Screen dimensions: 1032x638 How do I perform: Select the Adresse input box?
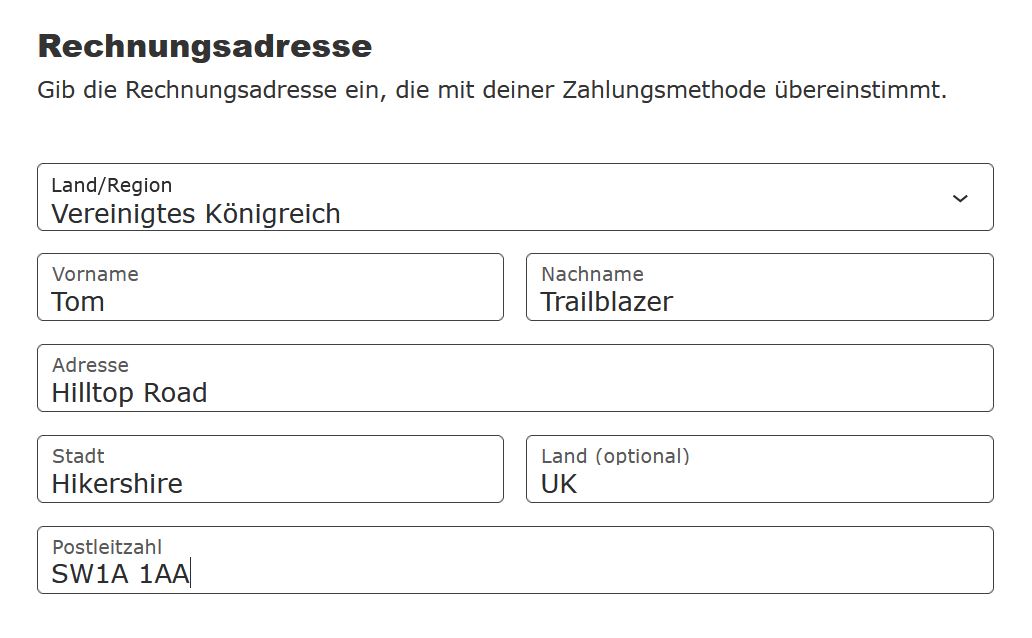click(515, 379)
